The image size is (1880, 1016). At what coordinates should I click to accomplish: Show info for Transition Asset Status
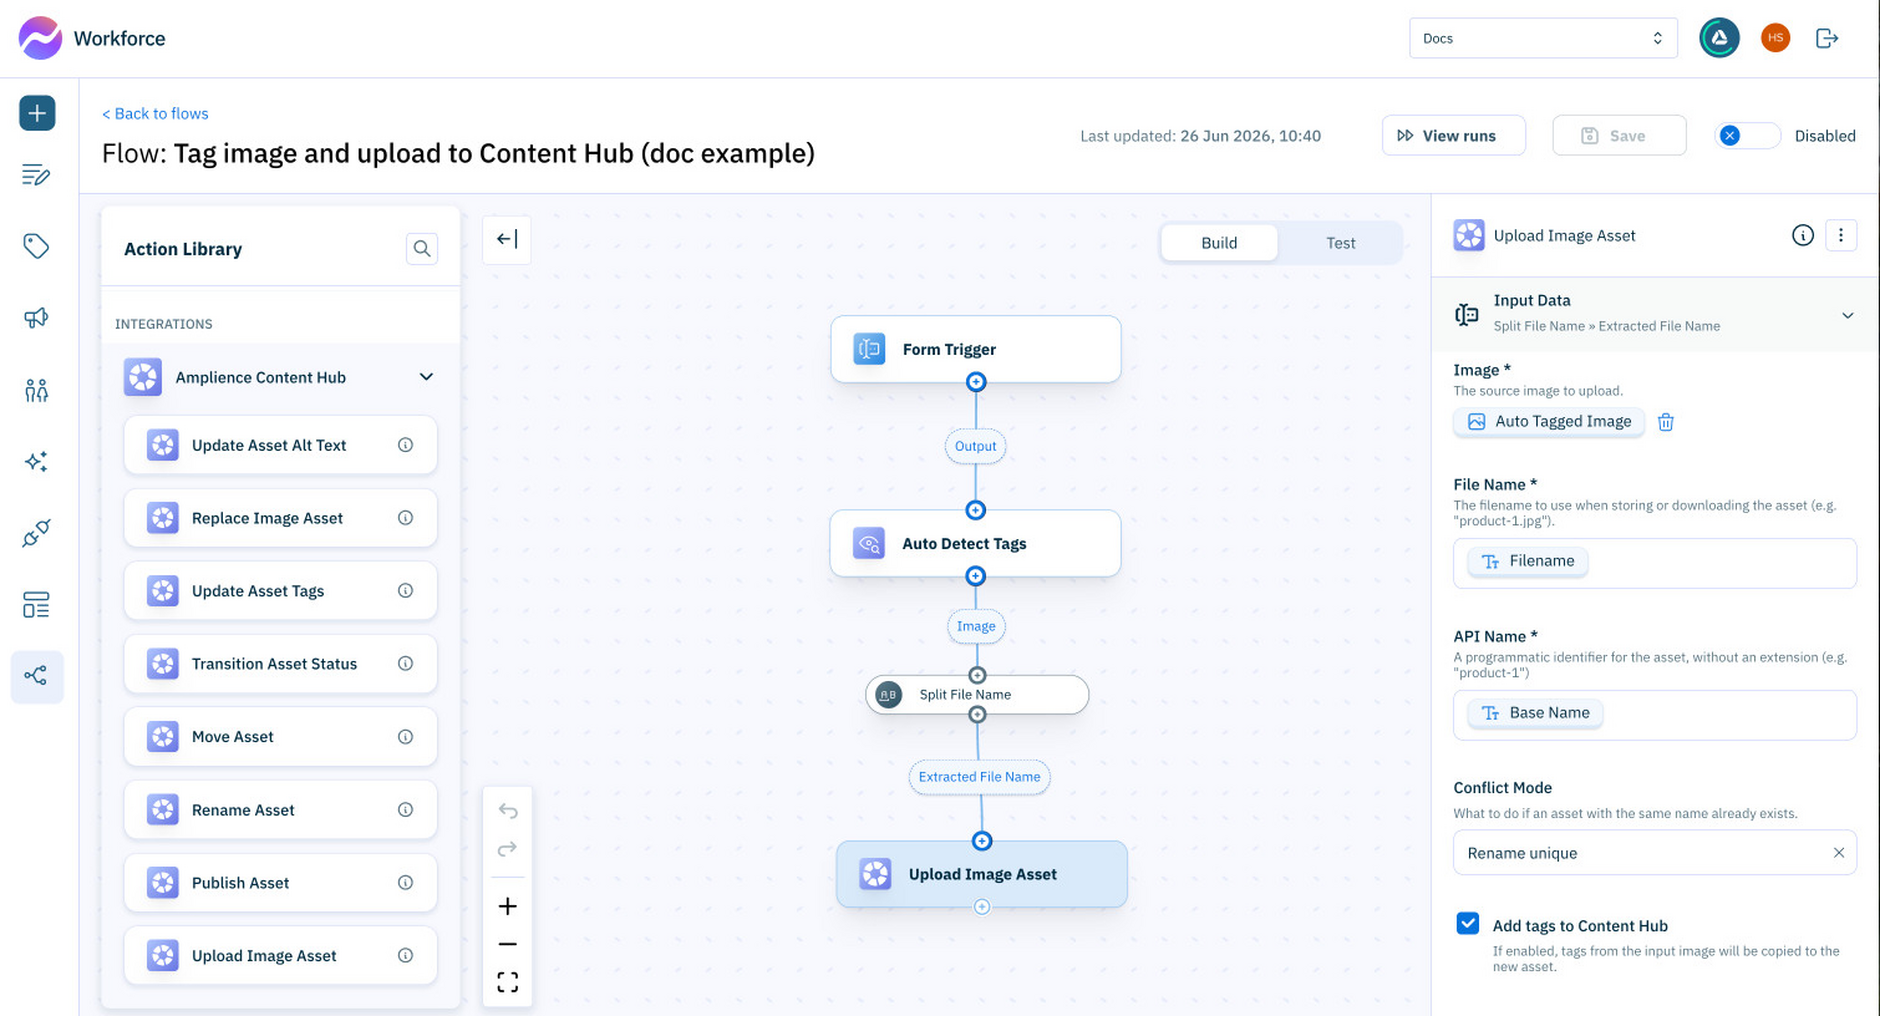tap(406, 664)
